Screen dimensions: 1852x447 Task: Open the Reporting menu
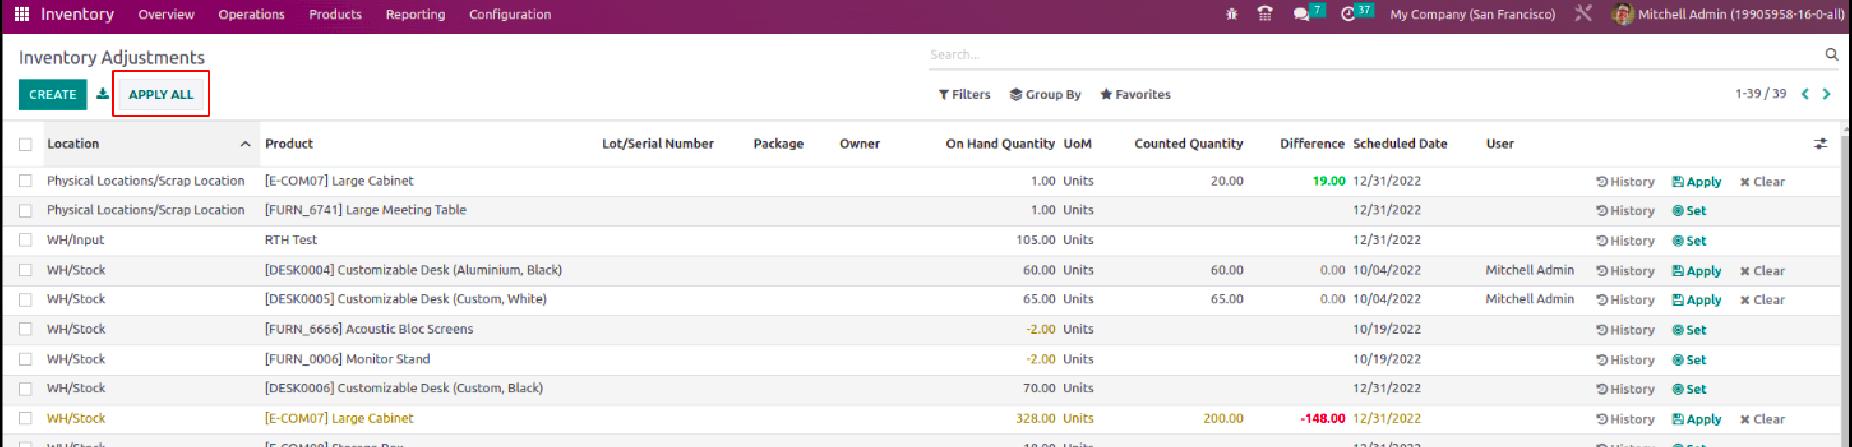415,14
